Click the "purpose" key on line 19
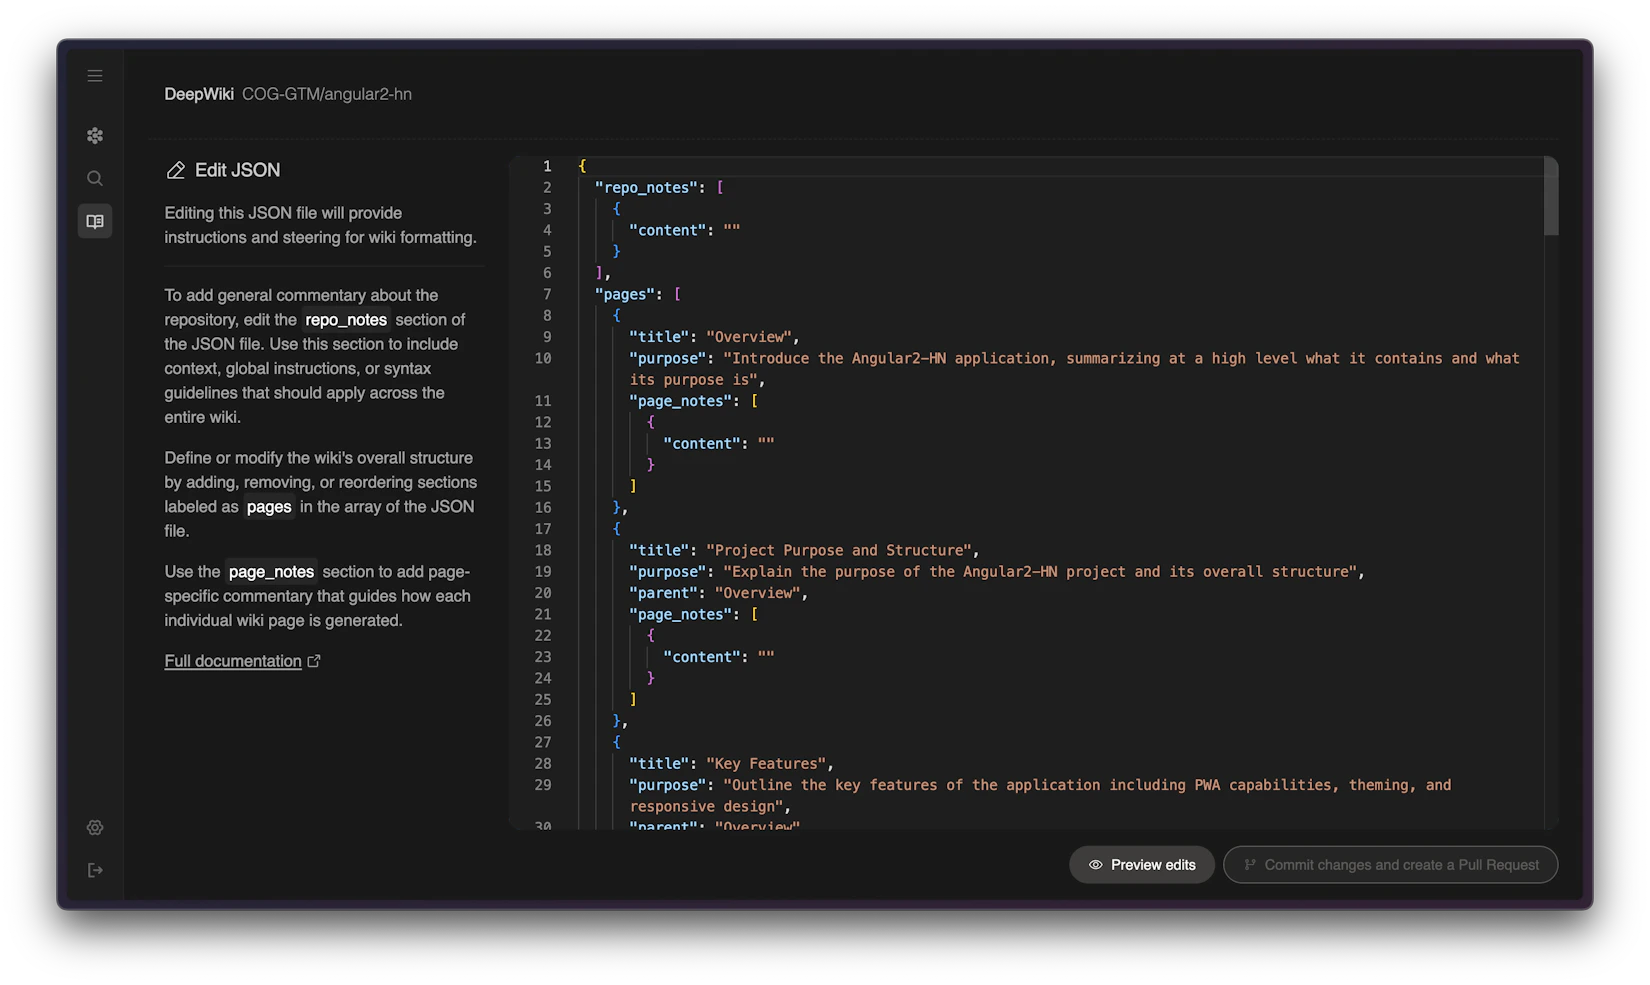Screen dimensions: 1650x985 click(x=668, y=571)
